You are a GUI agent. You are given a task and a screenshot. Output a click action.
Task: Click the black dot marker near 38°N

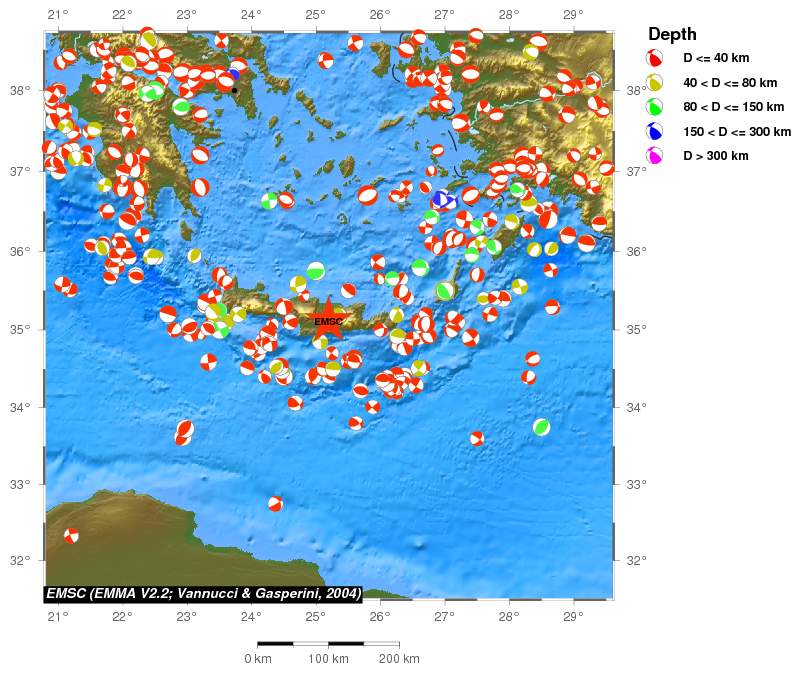[x=234, y=90]
